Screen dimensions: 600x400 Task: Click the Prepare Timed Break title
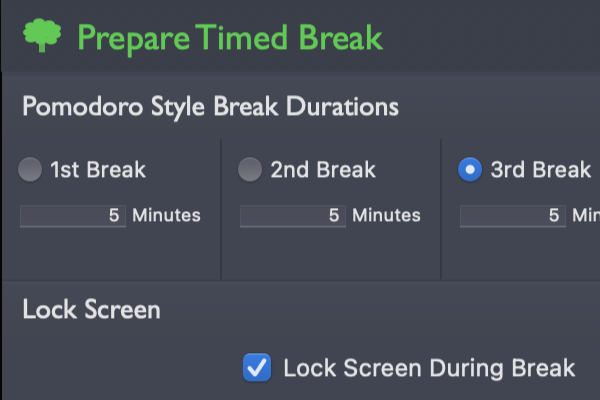[230, 39]
